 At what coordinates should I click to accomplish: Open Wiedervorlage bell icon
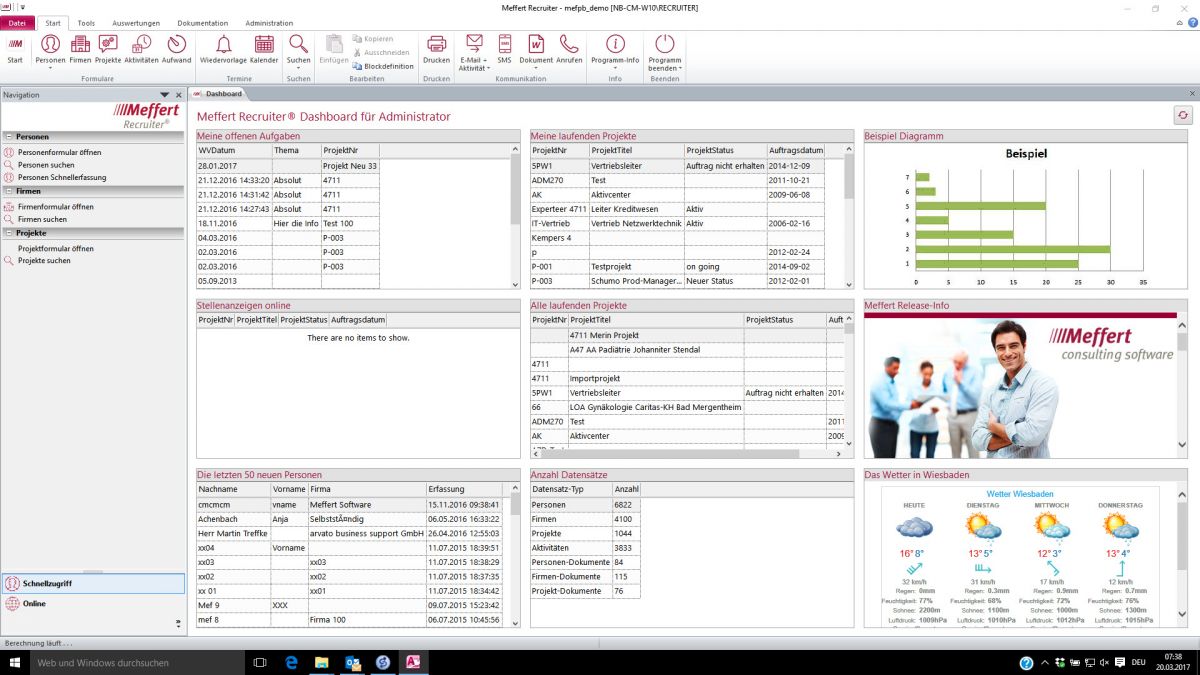tap(224, 49)
